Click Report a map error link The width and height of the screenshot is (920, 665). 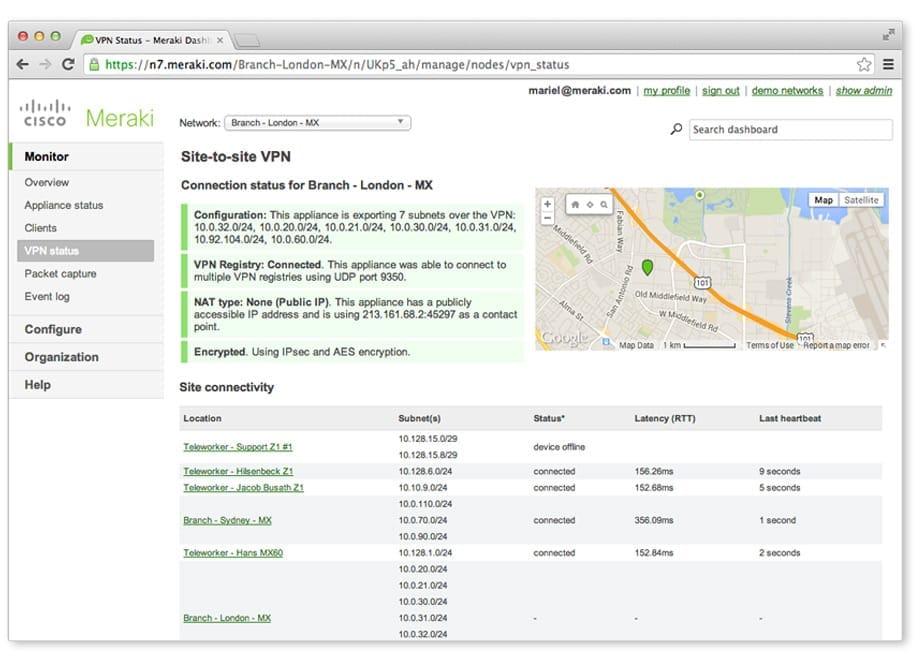click(836, 346)
